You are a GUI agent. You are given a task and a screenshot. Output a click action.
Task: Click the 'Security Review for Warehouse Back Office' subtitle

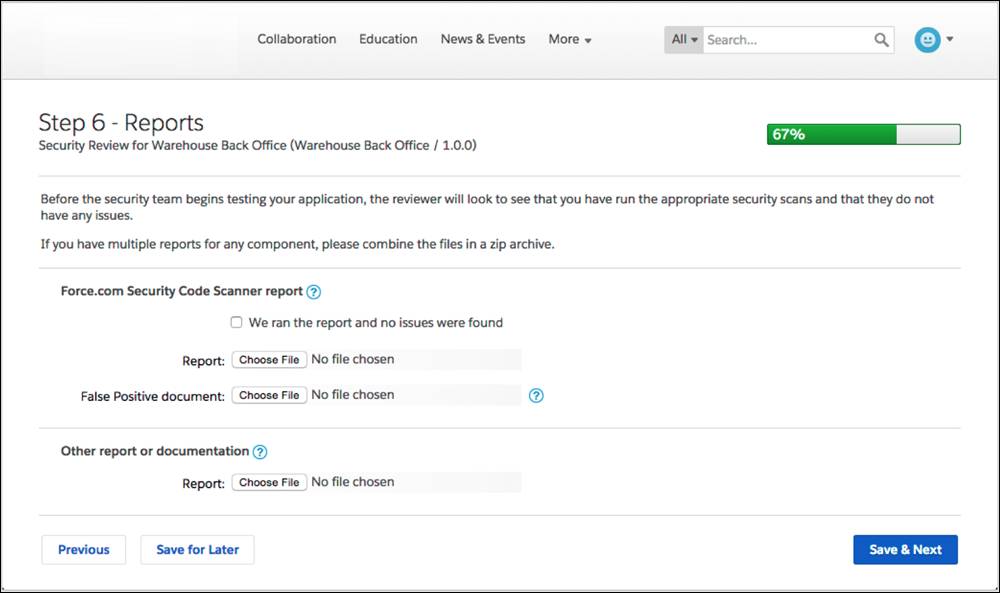point(257,145)
